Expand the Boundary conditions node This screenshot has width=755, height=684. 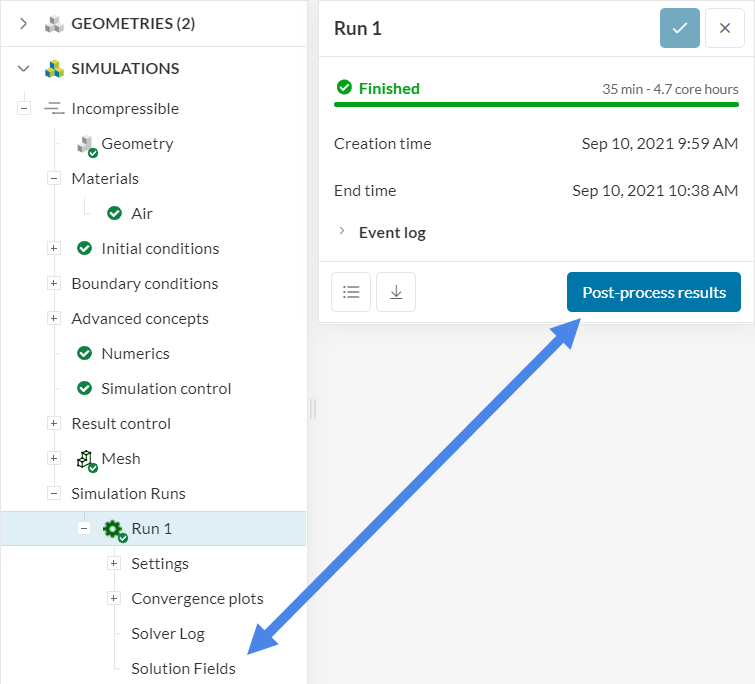[x=54, y=284]
